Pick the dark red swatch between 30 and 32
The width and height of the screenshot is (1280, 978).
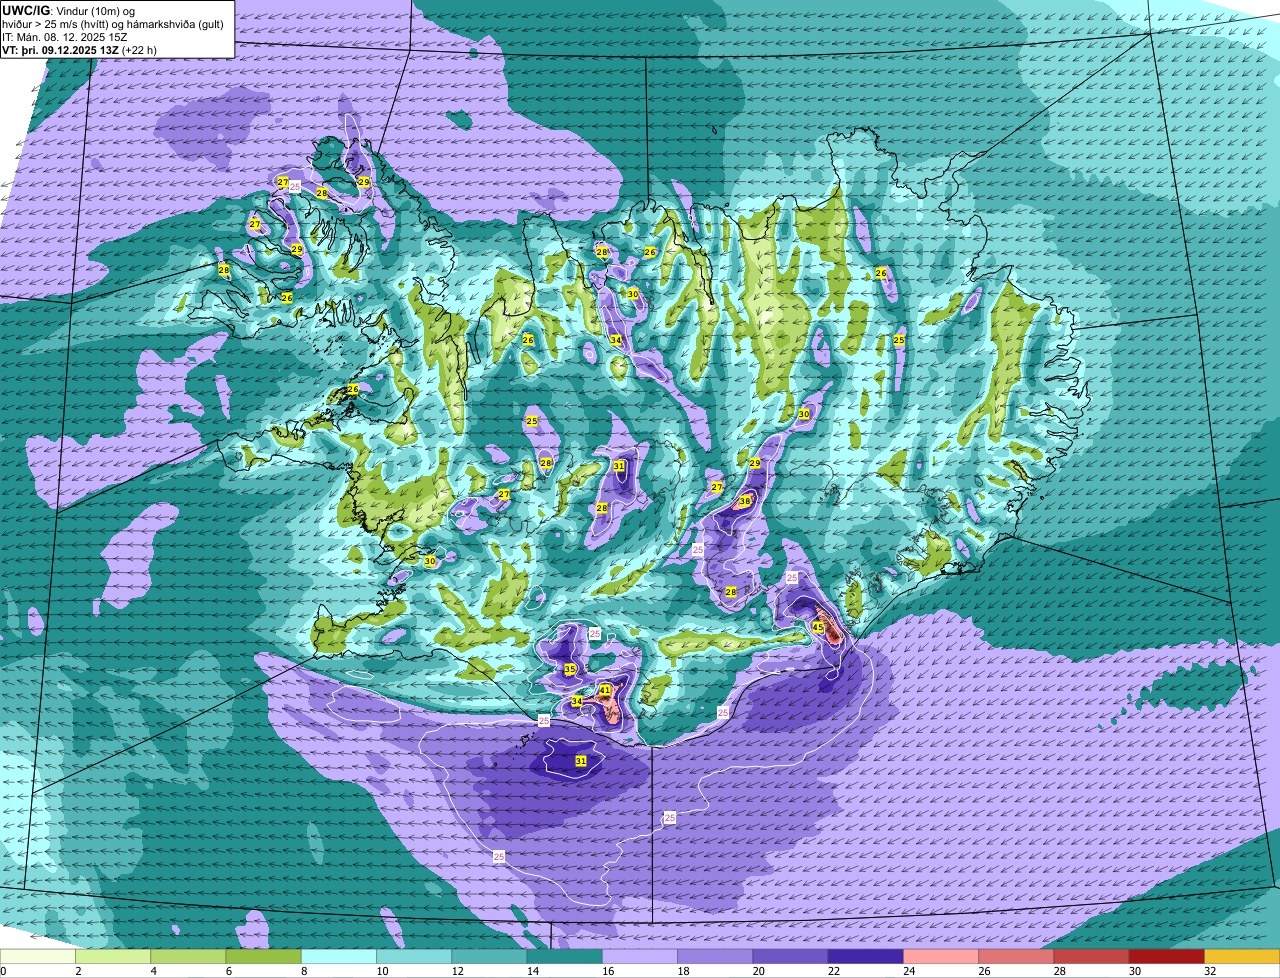1167,957
